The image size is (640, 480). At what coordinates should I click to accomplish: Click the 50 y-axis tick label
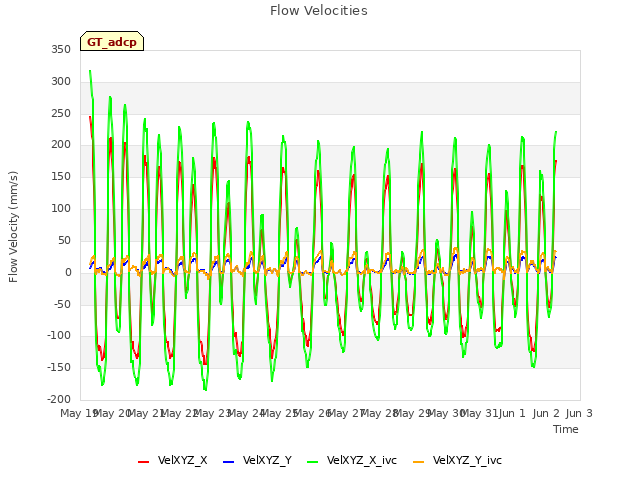(x=64, y=240)
